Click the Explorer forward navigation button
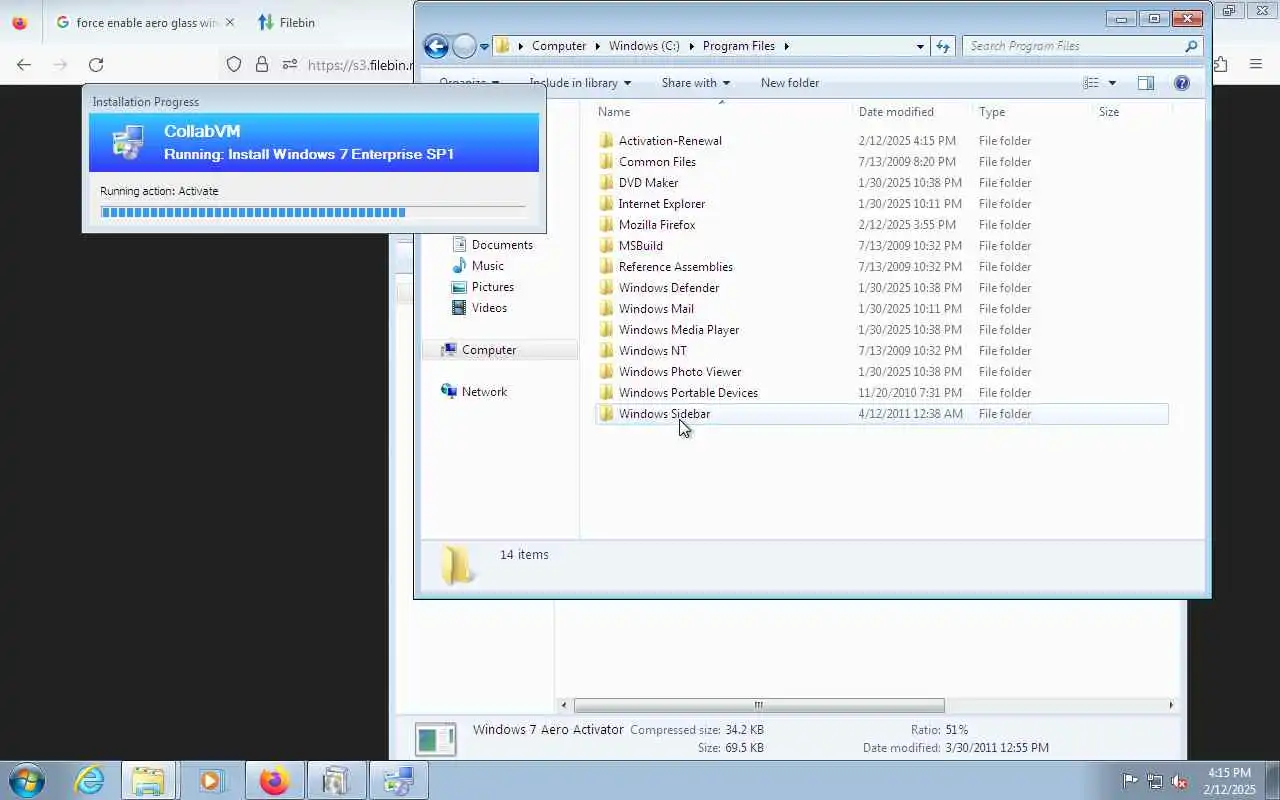 pos(464,46)
